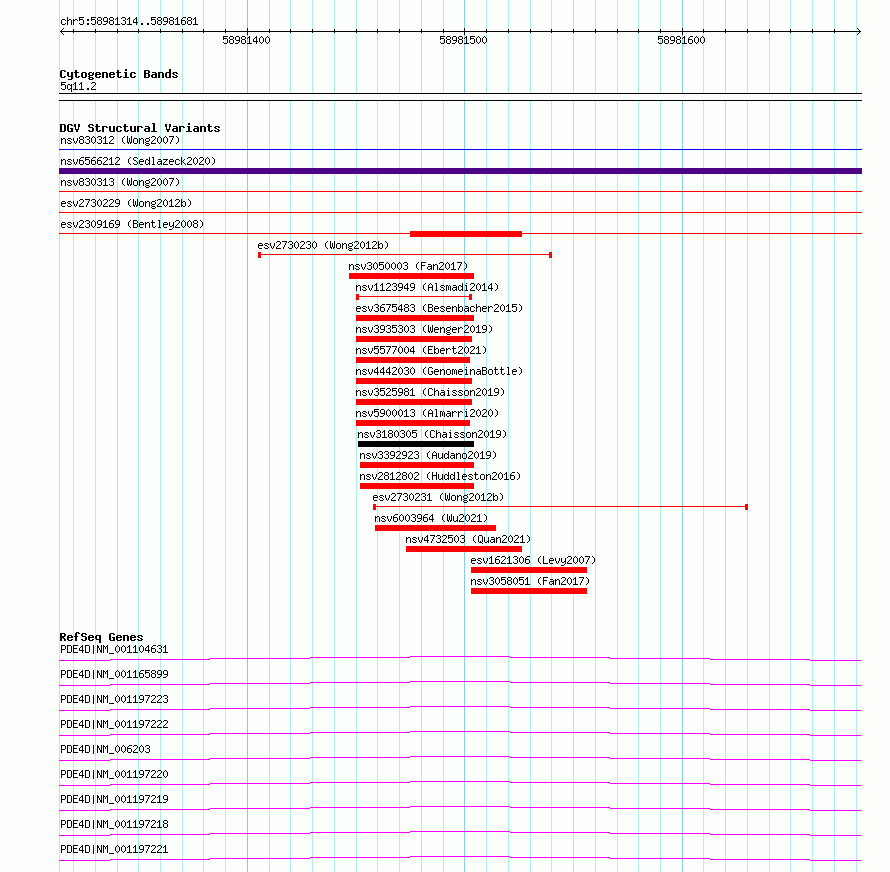
Task: Open variant nsv5577004 (Ebert2021)
Action: 421,350
